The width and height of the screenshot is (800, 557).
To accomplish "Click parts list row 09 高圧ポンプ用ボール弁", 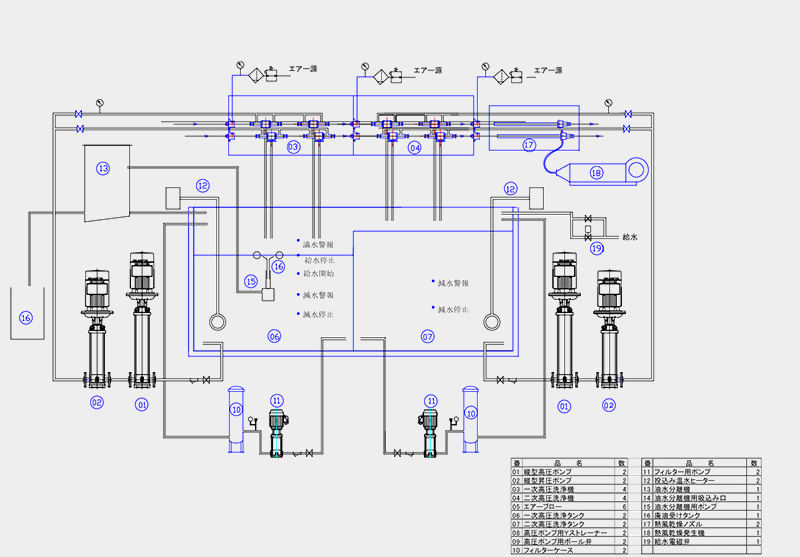I will pyautogui.click(x=569, y=542).
